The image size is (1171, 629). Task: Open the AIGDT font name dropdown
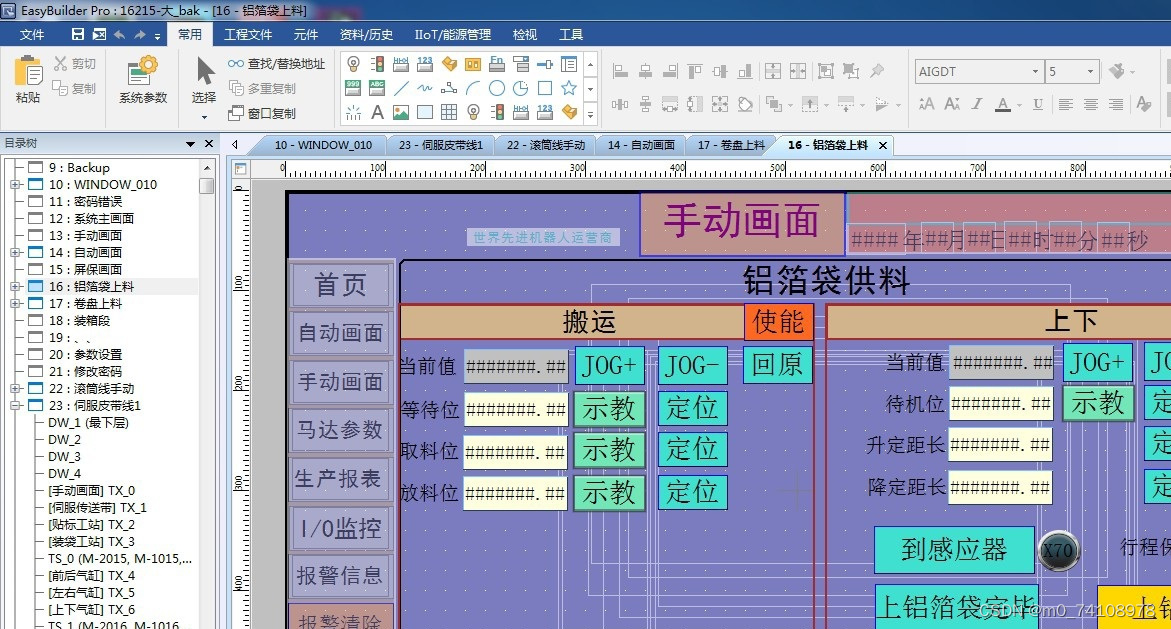[x=1035, y=72]
